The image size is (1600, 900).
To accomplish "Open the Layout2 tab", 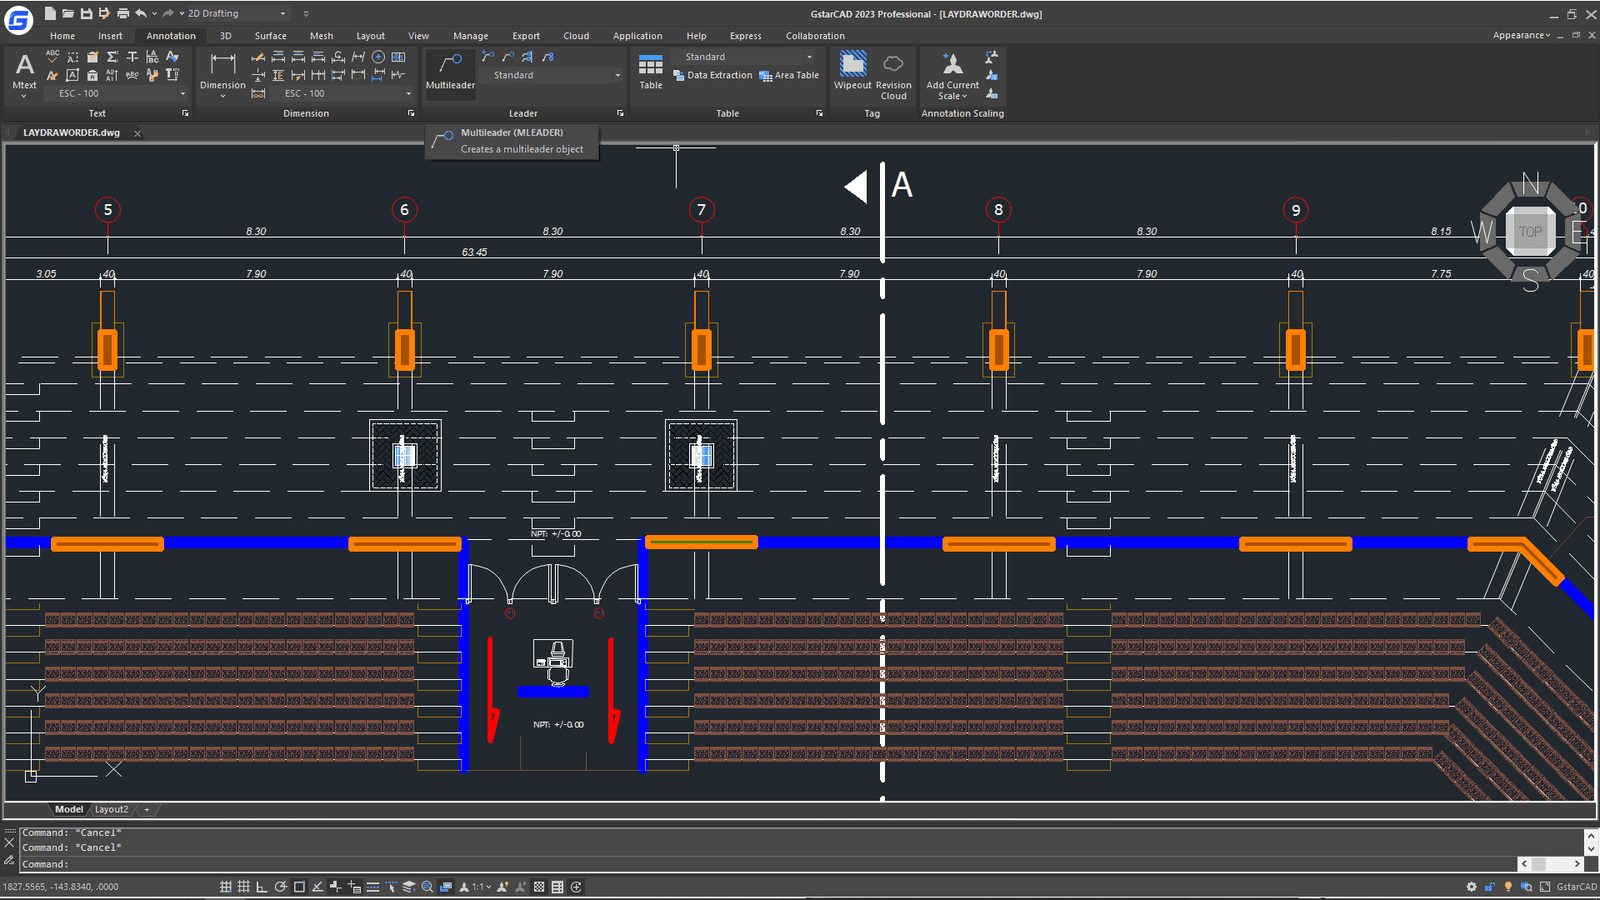I will click(x=111, y=809).
